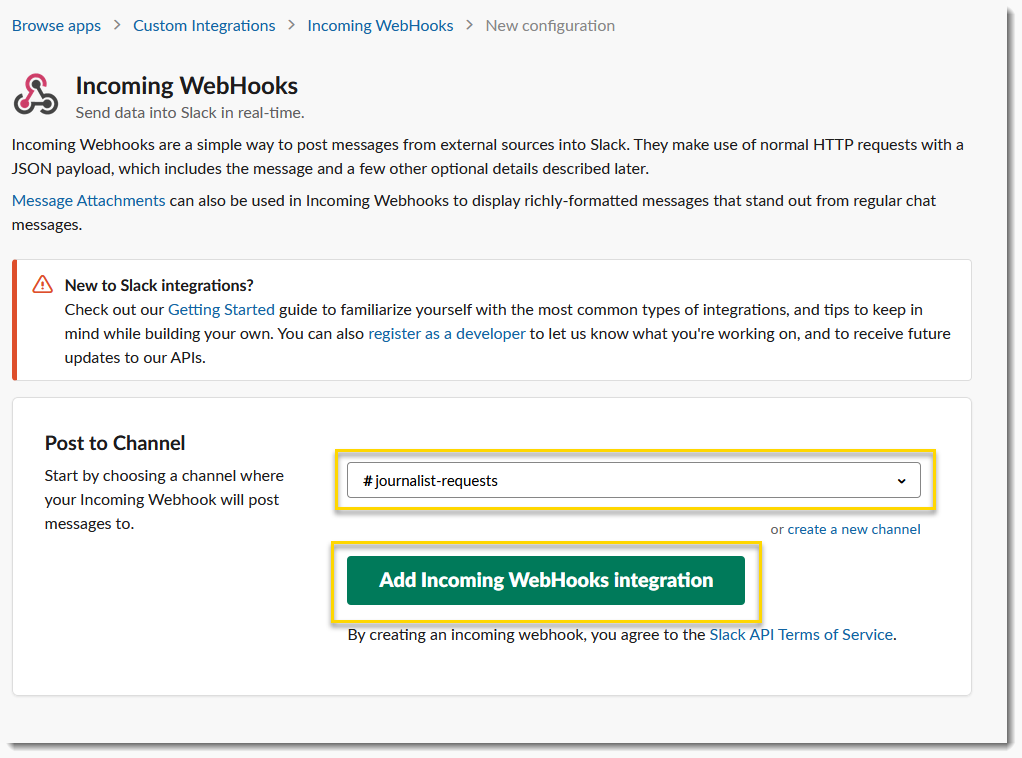Go to Custom Integrations breadcrumb
The height and width of the screenshot is (758, 1022).
coord(204,25)
